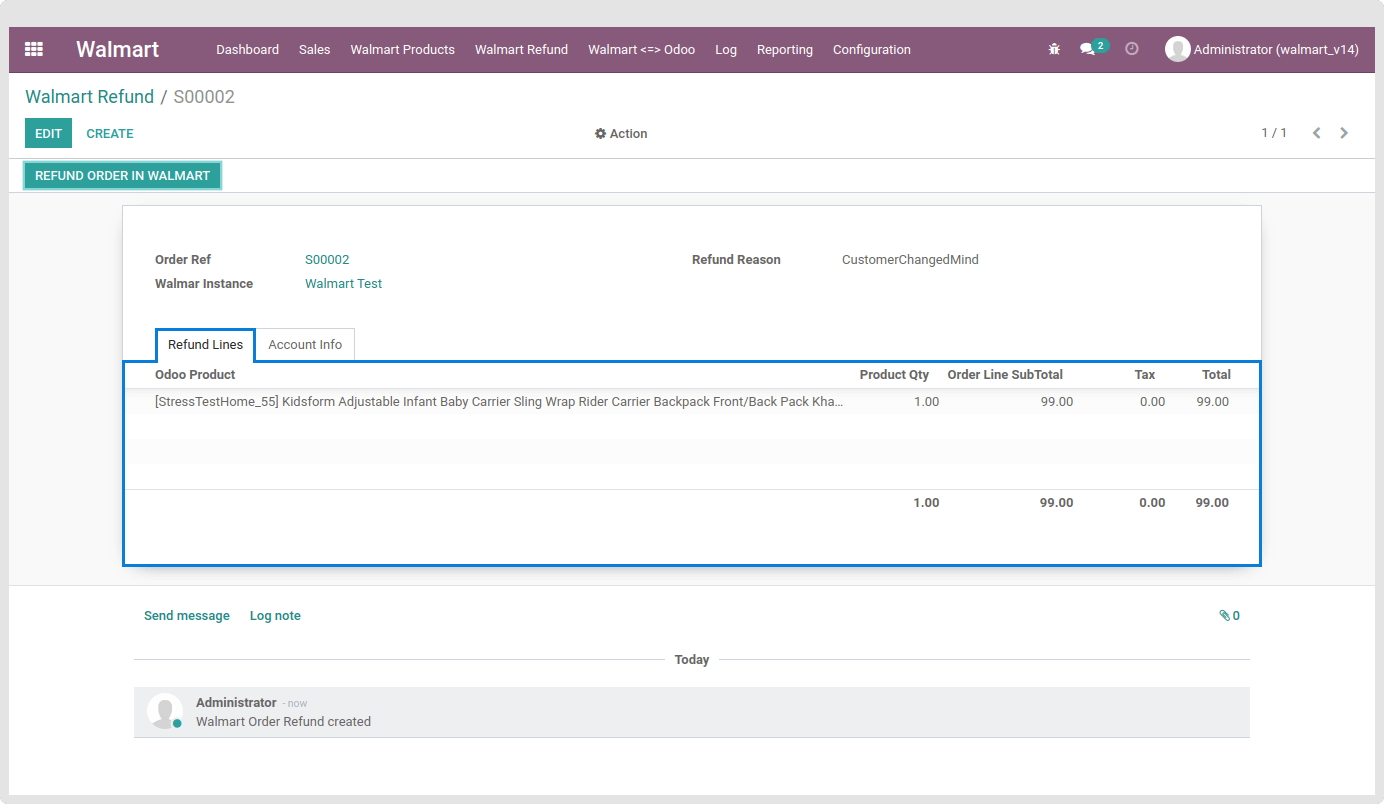
Task: Open the Configuration menu
Action: 872,49
